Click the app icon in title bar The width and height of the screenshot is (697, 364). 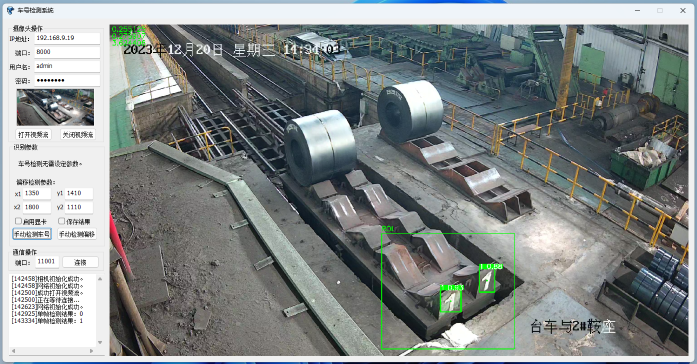10,10
